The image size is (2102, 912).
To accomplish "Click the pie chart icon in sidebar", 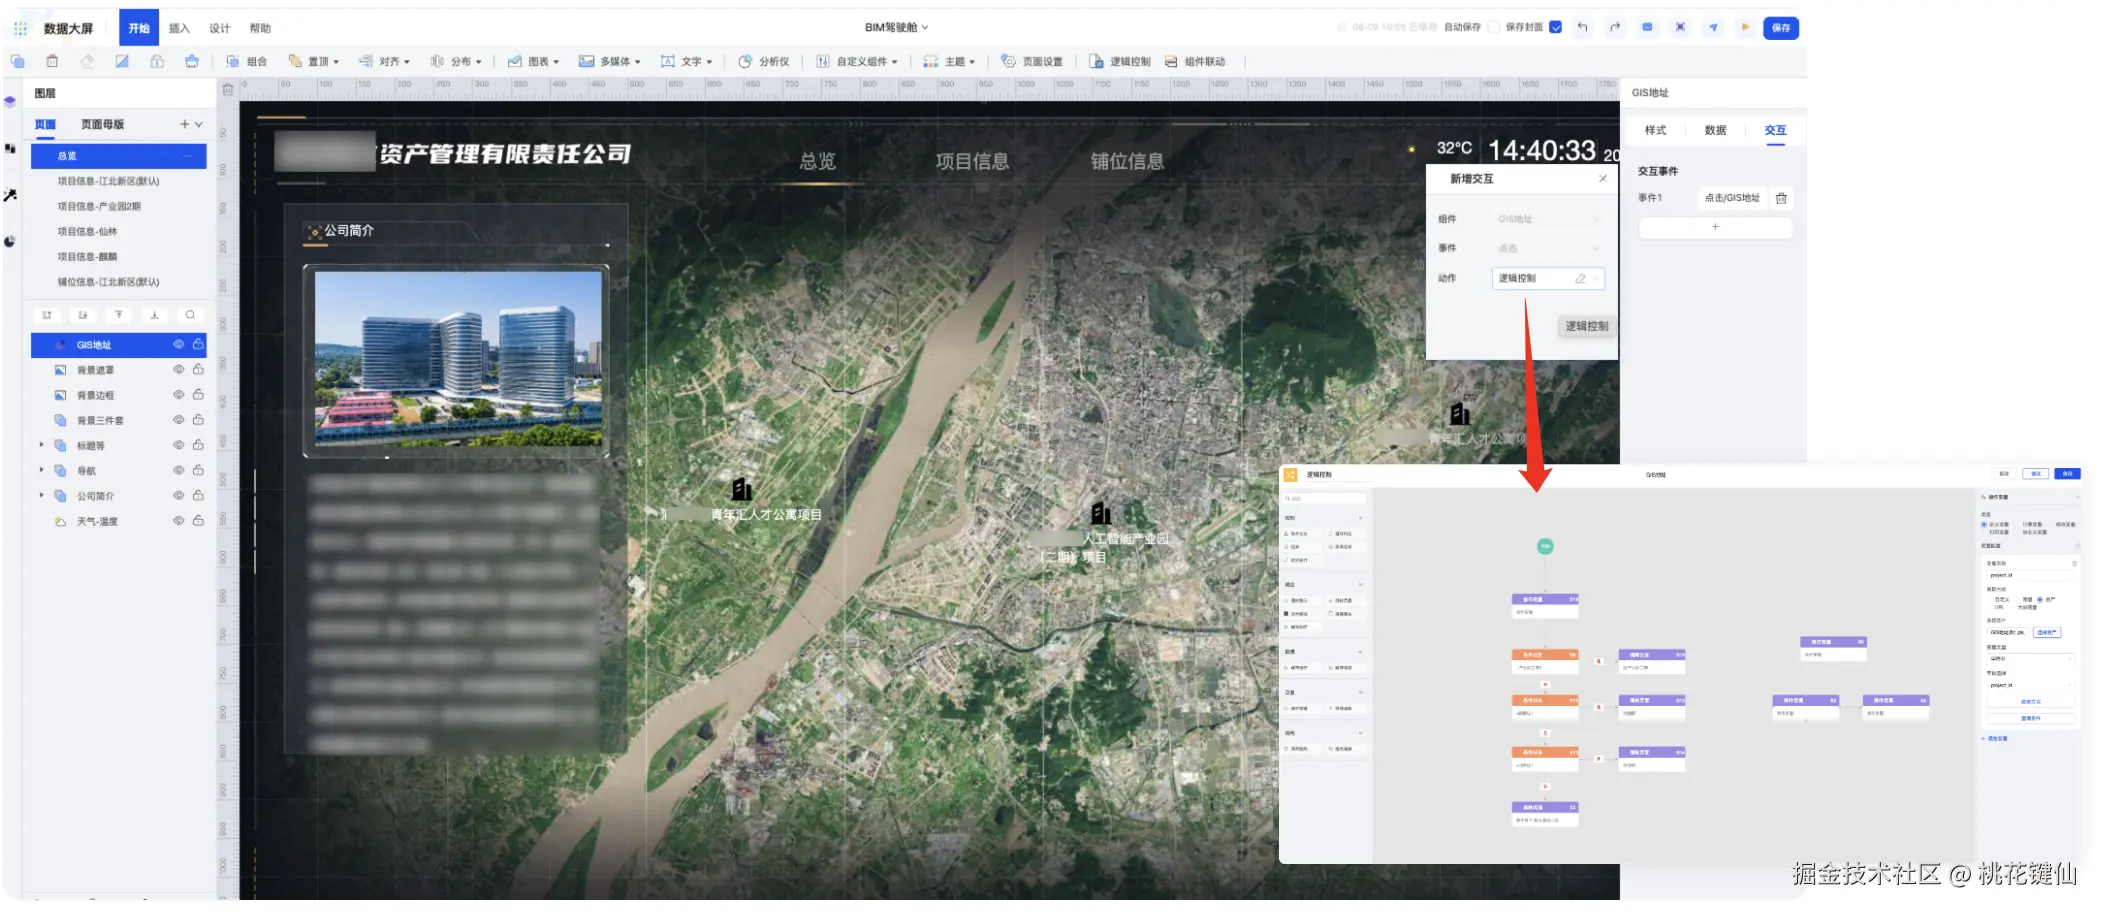I will 10,241.
